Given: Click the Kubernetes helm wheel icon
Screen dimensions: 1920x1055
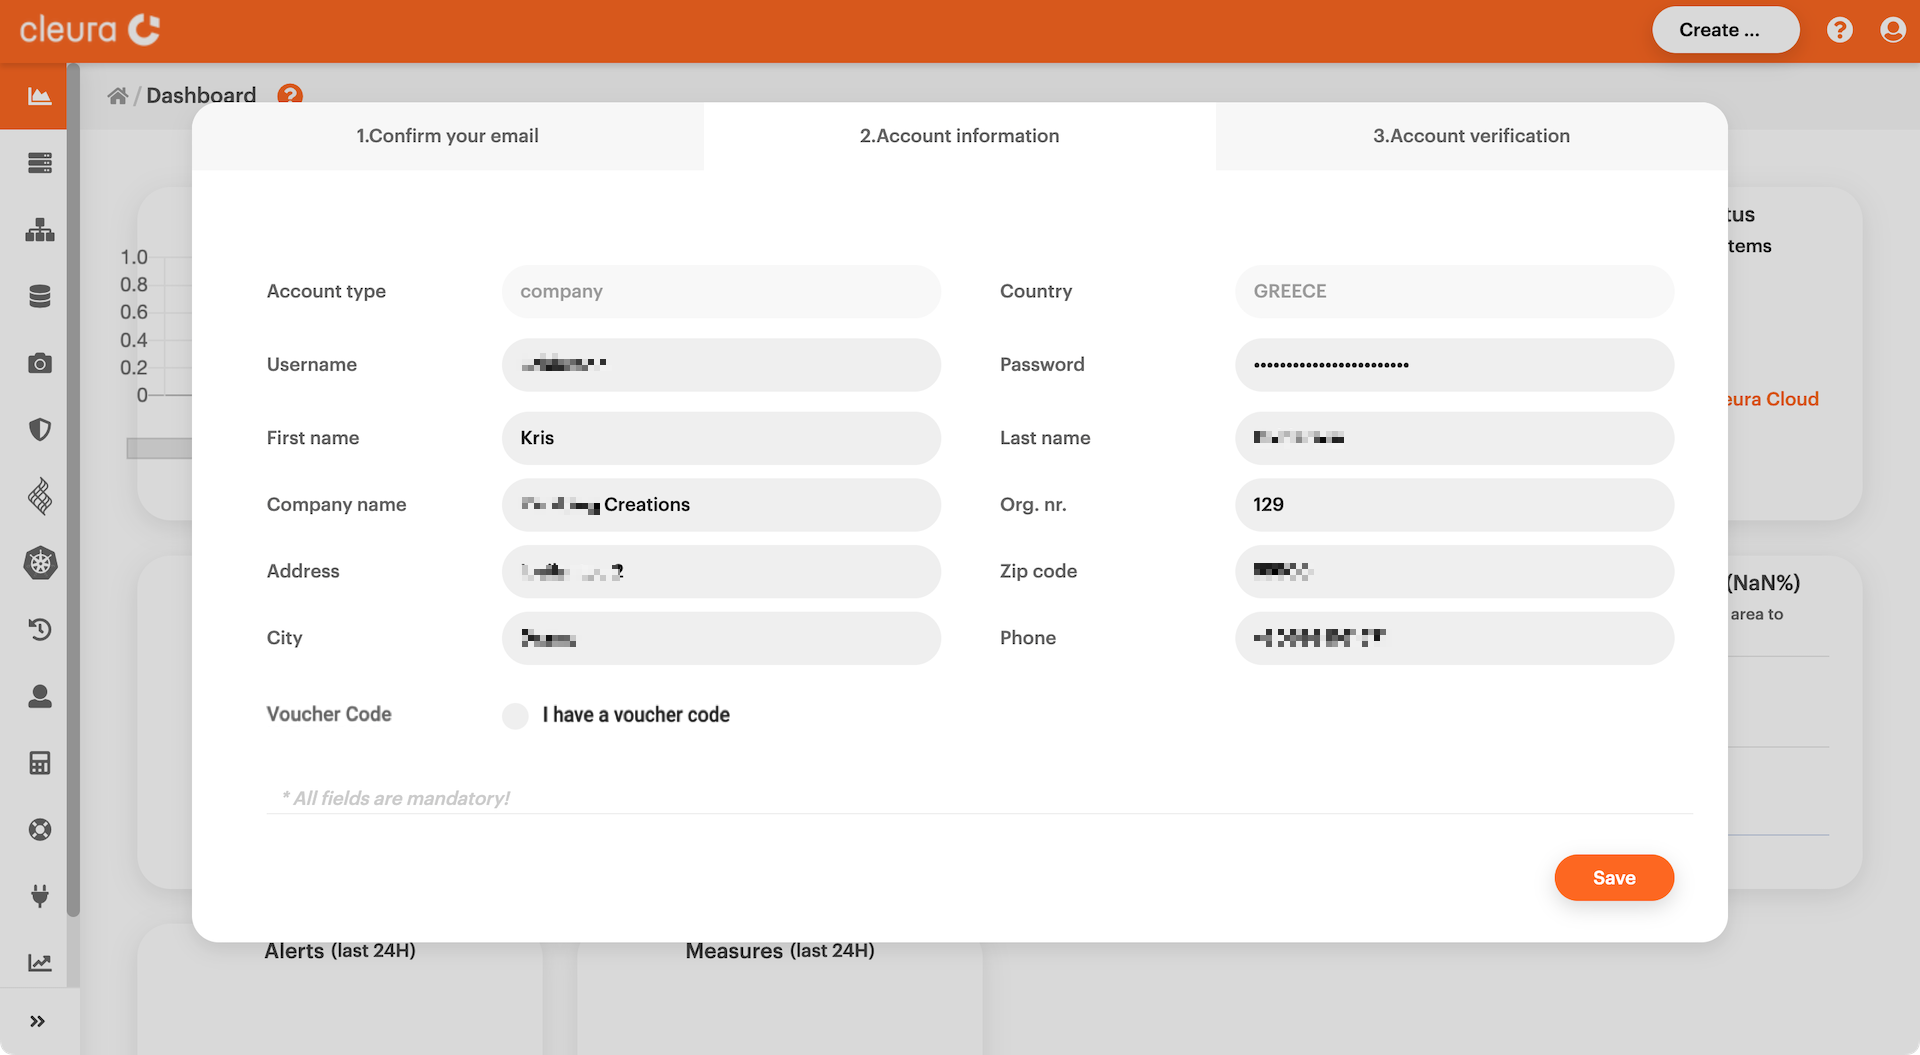Looking at the screenshot, I should [x=40, y=563].
